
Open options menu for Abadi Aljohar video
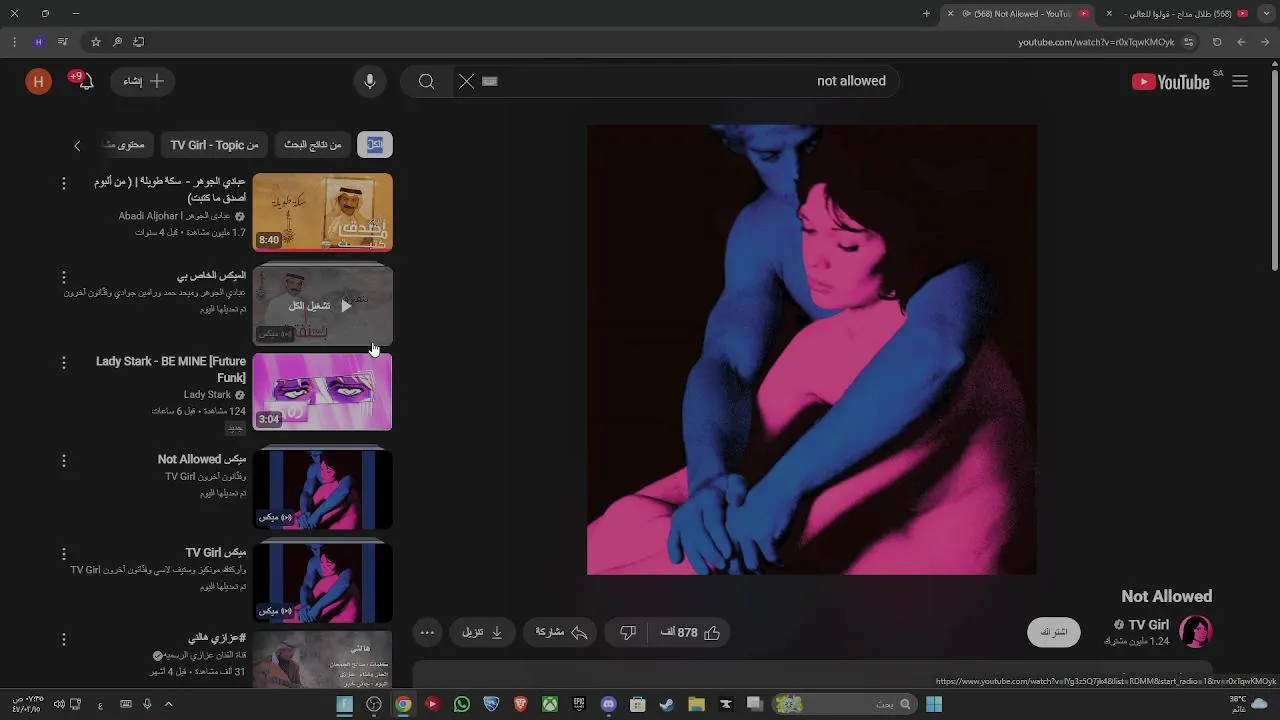pos(64,183)
